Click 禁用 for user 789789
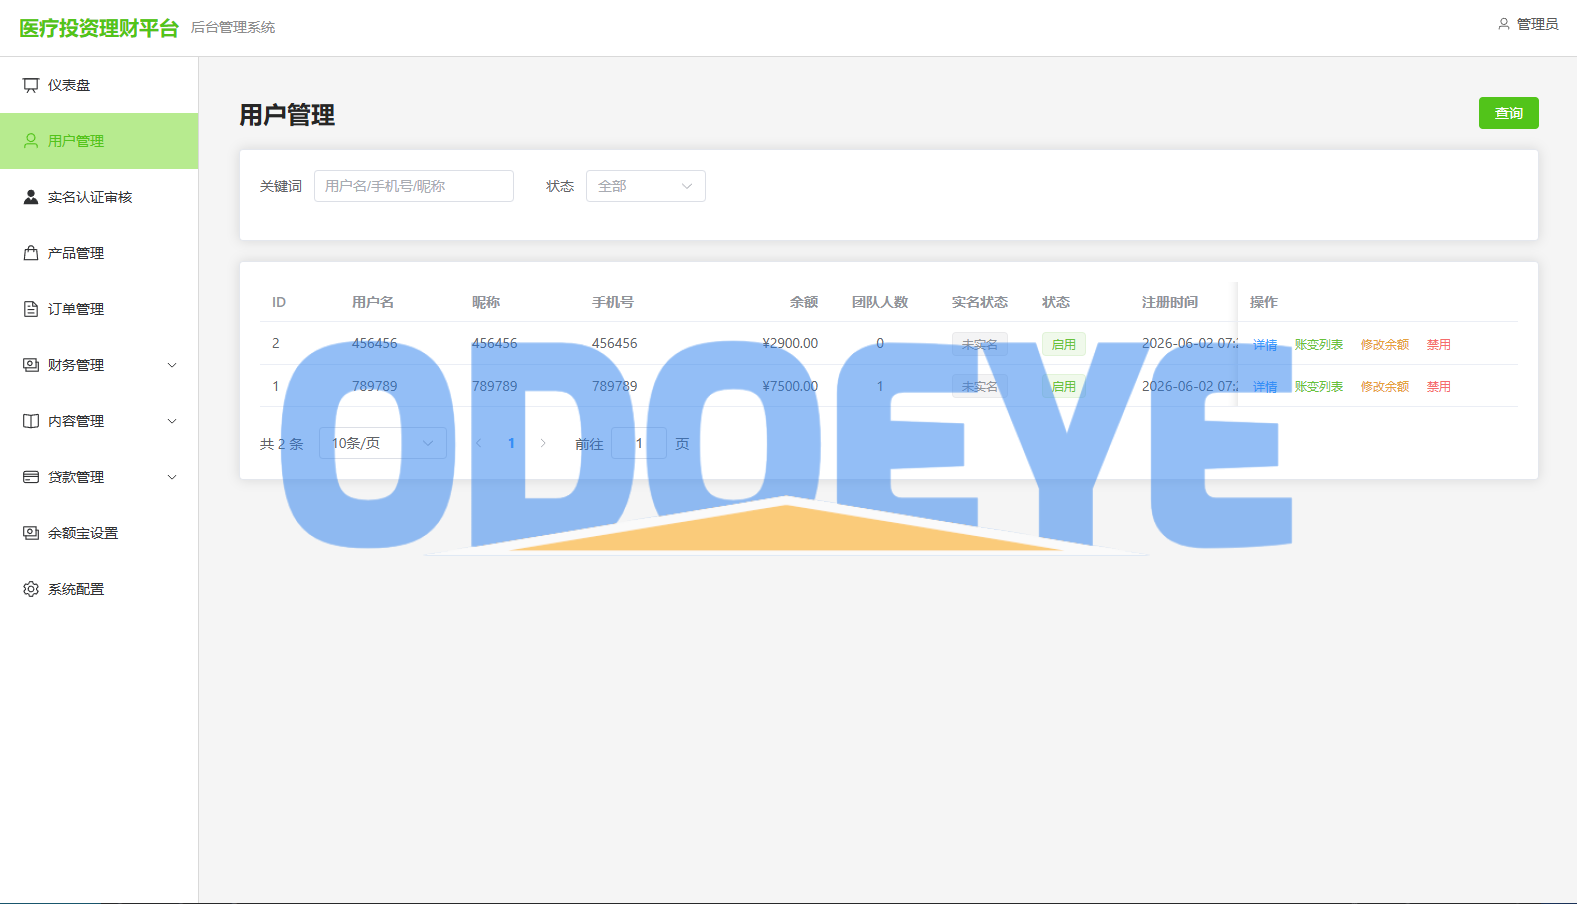 pyautogui.click(x=1439, y=386)
